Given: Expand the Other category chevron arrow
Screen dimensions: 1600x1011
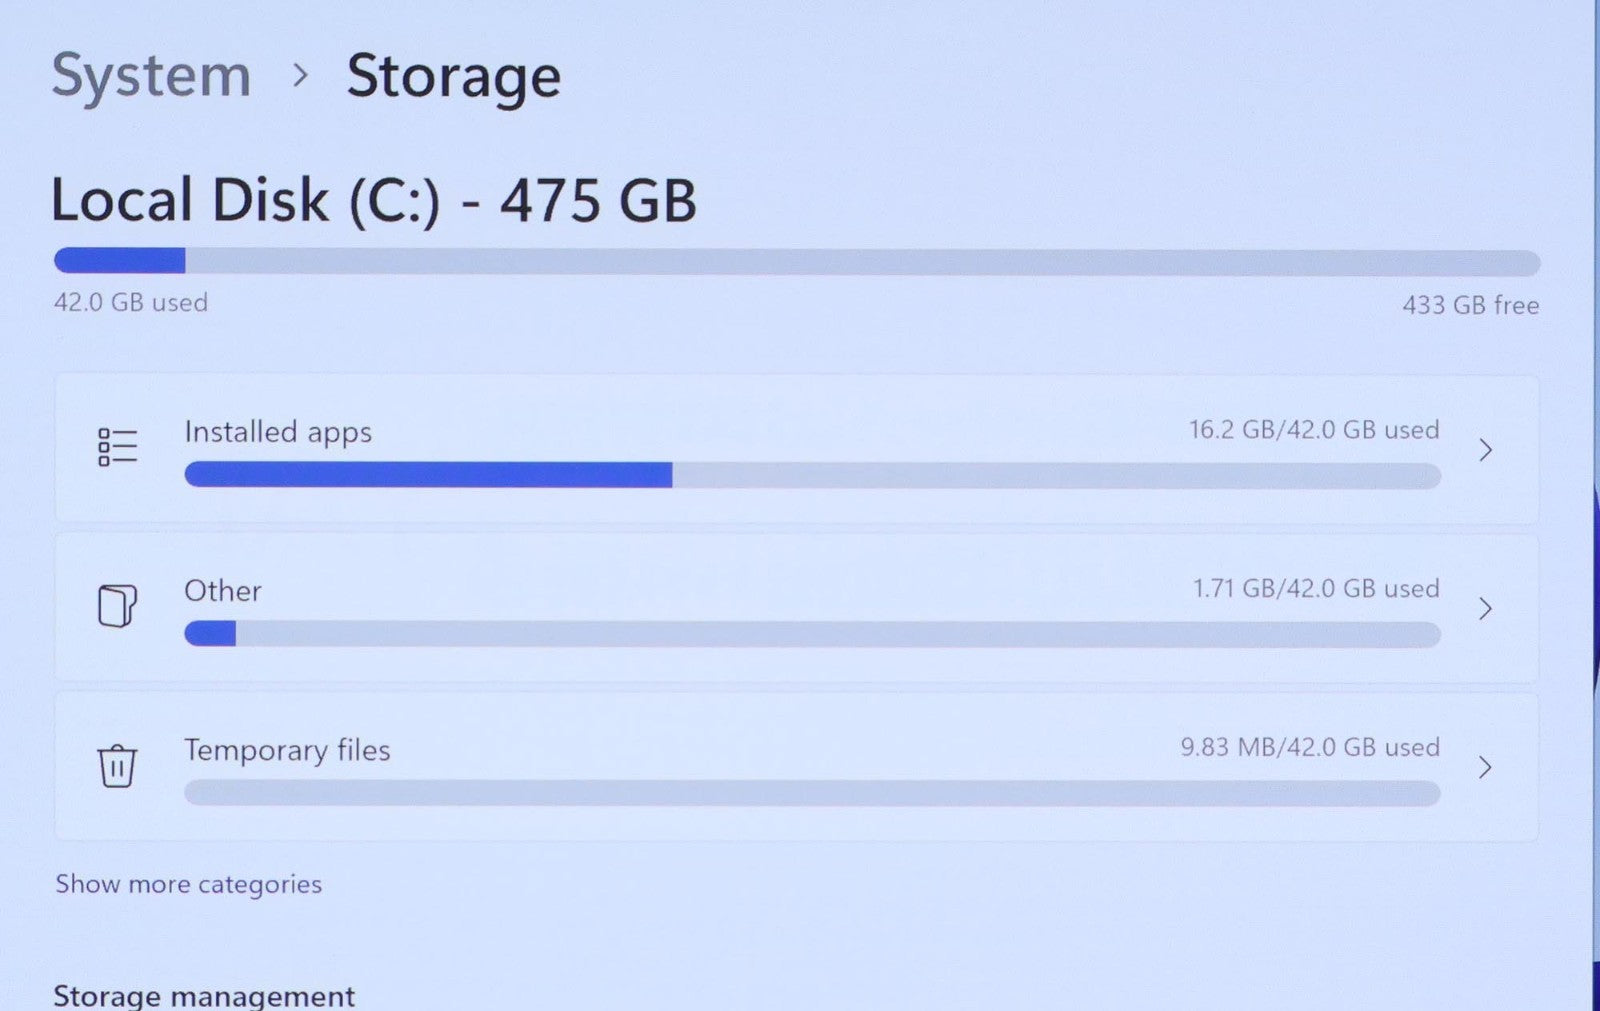Looking at the screenshot, I should pos(1485,608).
